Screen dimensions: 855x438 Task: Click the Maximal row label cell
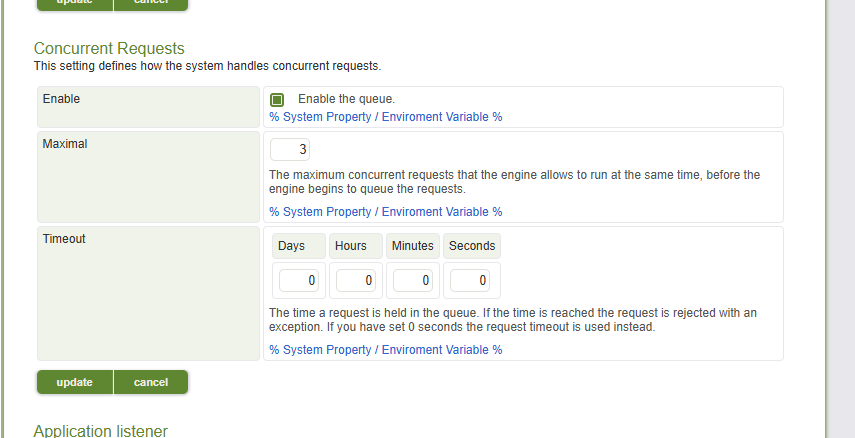(148, 177)
